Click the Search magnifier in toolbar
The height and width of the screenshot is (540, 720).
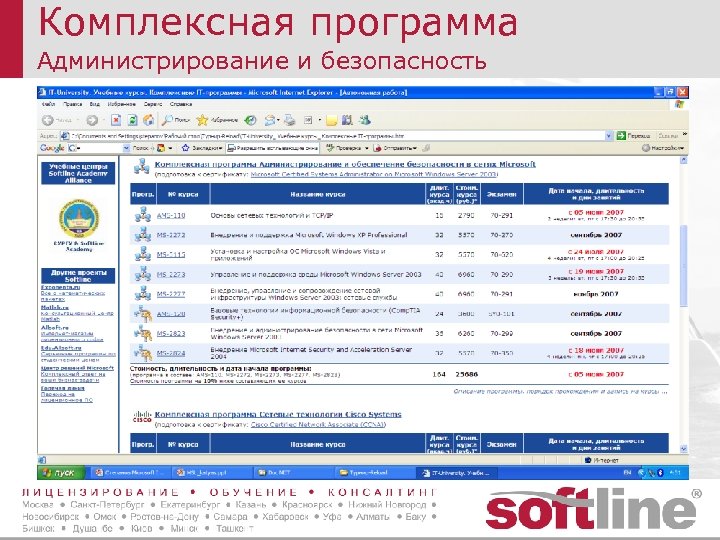[167, 120]
